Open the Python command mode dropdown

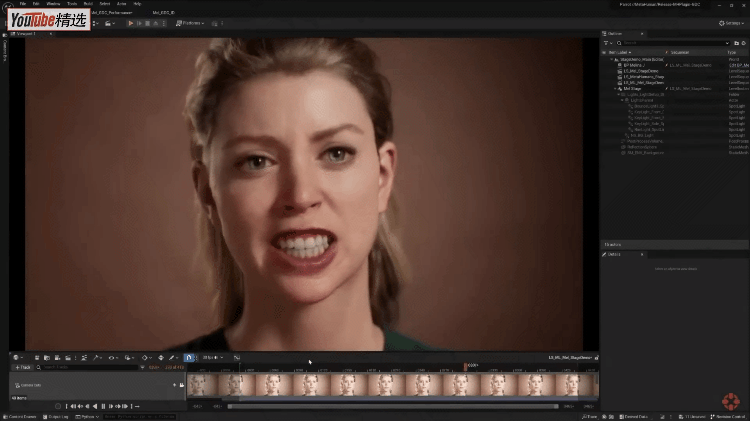pos(87,417)
